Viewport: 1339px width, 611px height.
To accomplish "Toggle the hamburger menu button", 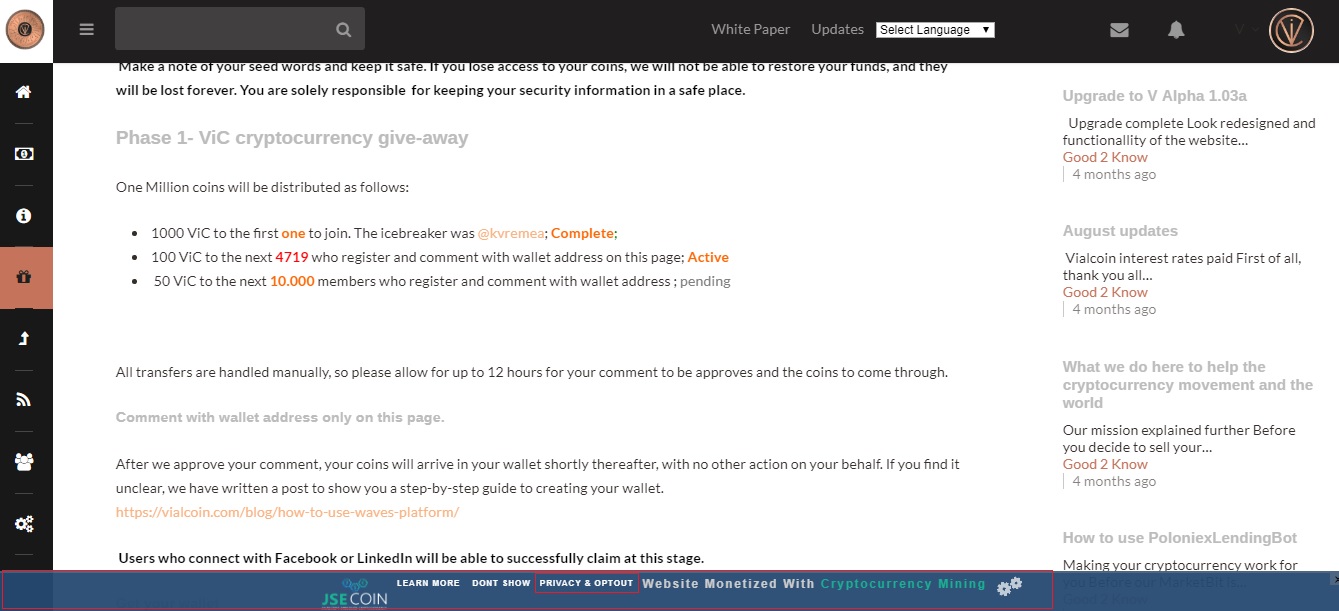I will [87, 29].
